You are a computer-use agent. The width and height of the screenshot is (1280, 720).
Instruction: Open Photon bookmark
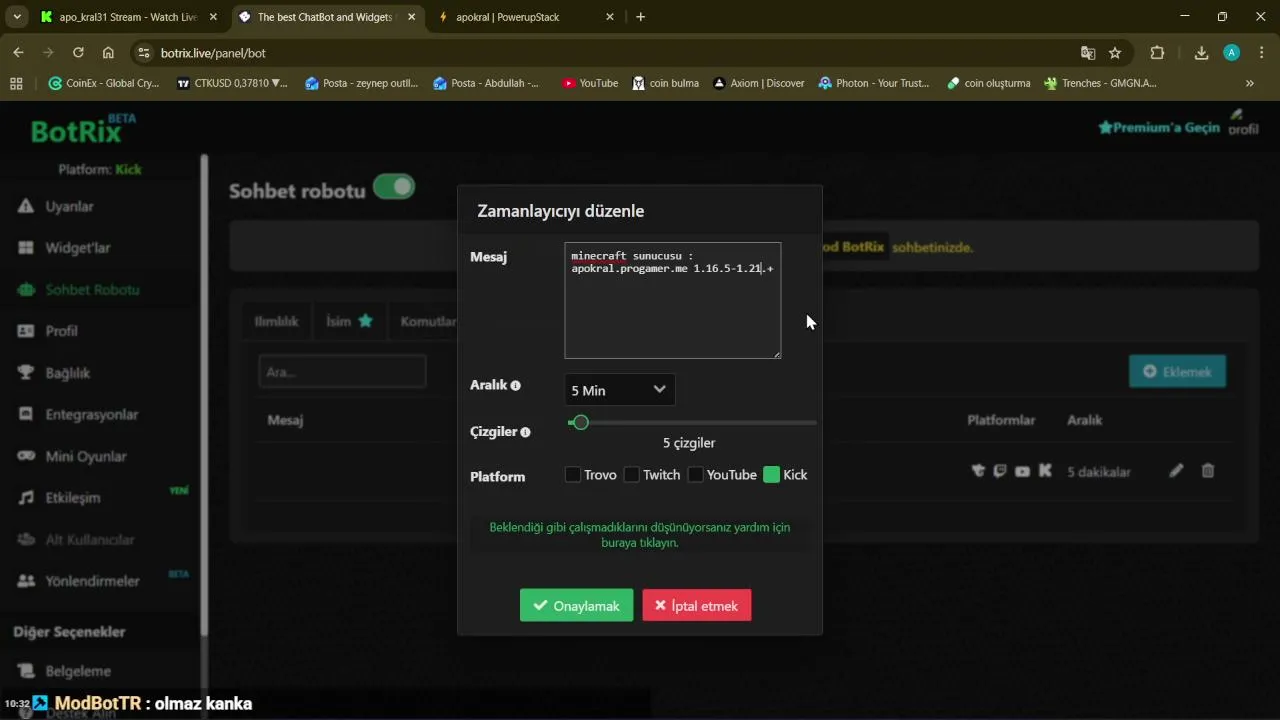tap(874, 83)
